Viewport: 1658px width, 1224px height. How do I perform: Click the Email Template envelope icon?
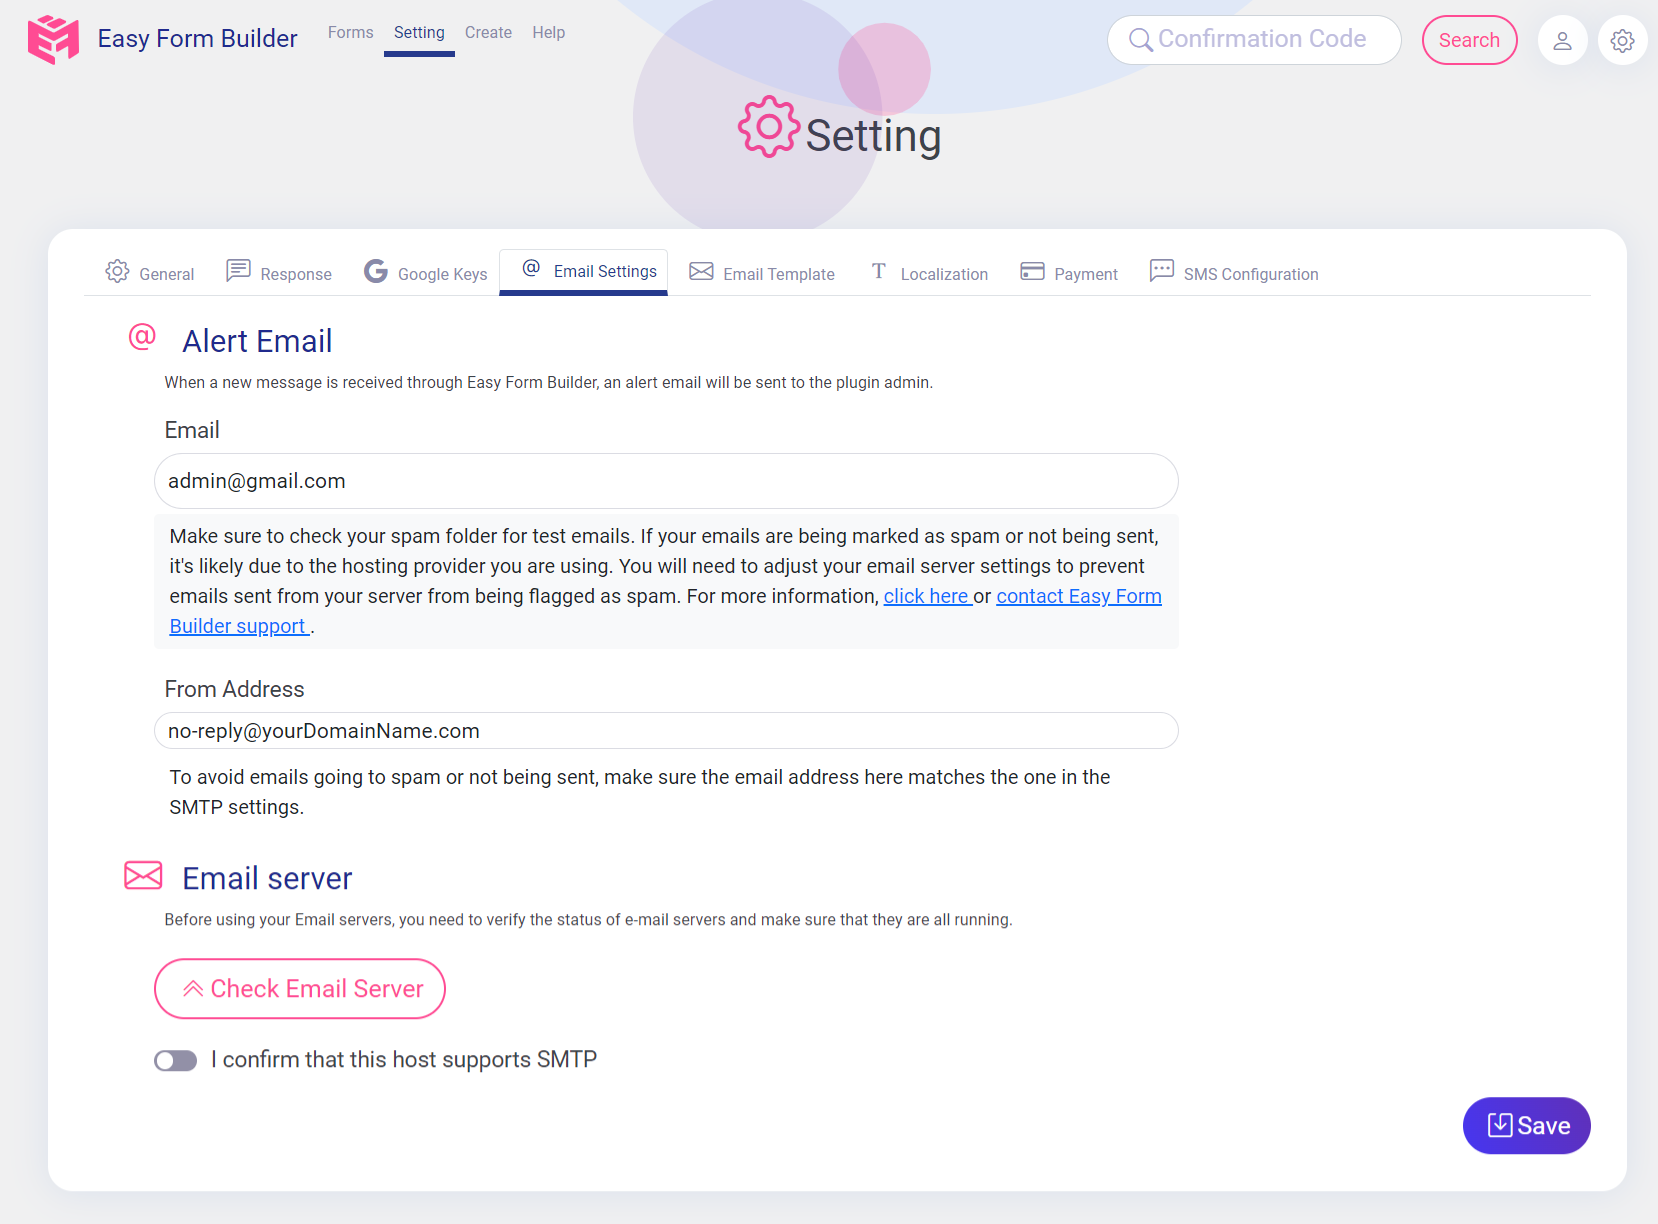click(x=701, y=271)
